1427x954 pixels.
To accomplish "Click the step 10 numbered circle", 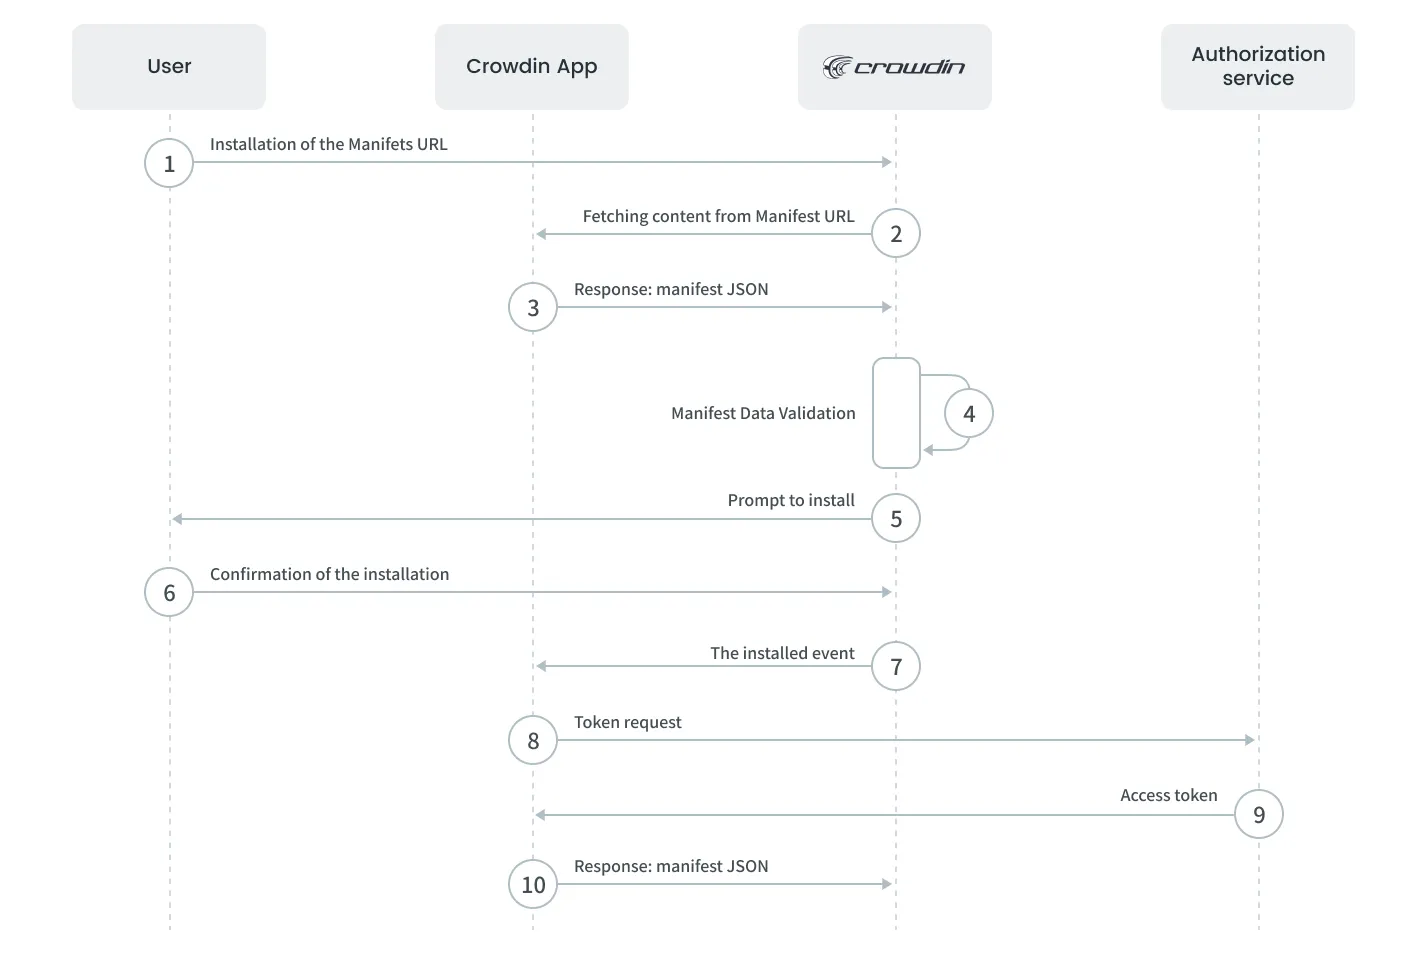I will point(533,885).
